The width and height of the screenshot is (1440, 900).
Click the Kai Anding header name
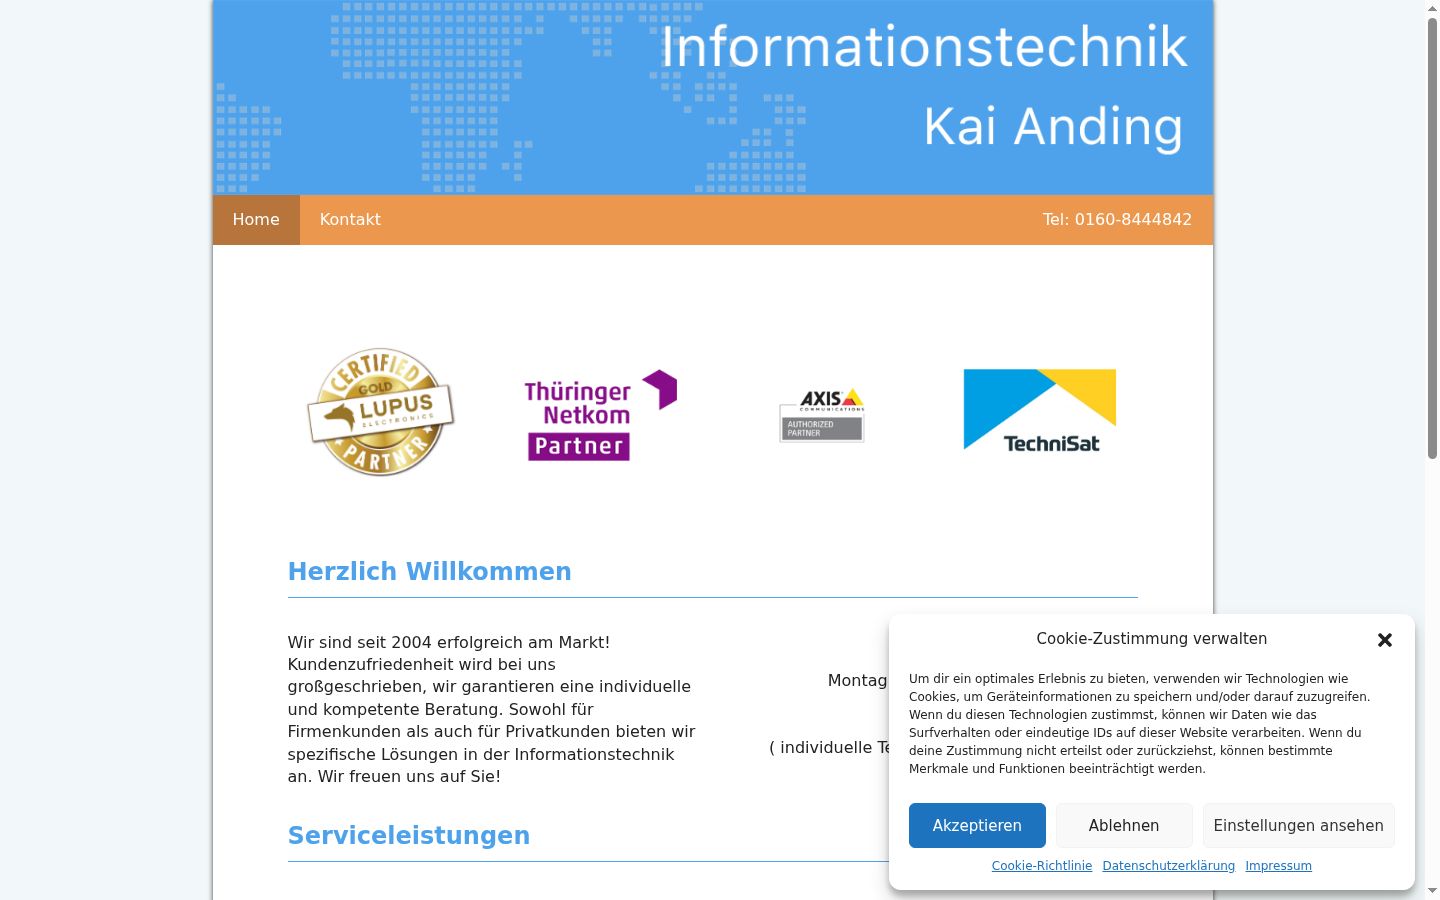1053,127
